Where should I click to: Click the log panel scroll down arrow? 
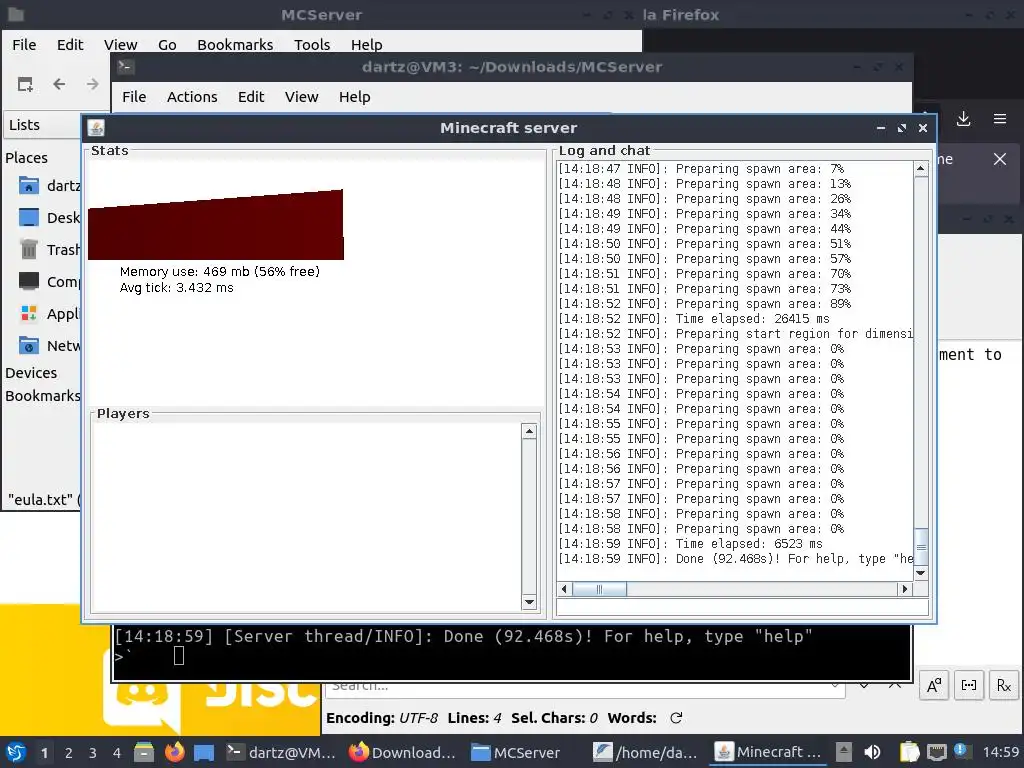[x=921, y=573]
